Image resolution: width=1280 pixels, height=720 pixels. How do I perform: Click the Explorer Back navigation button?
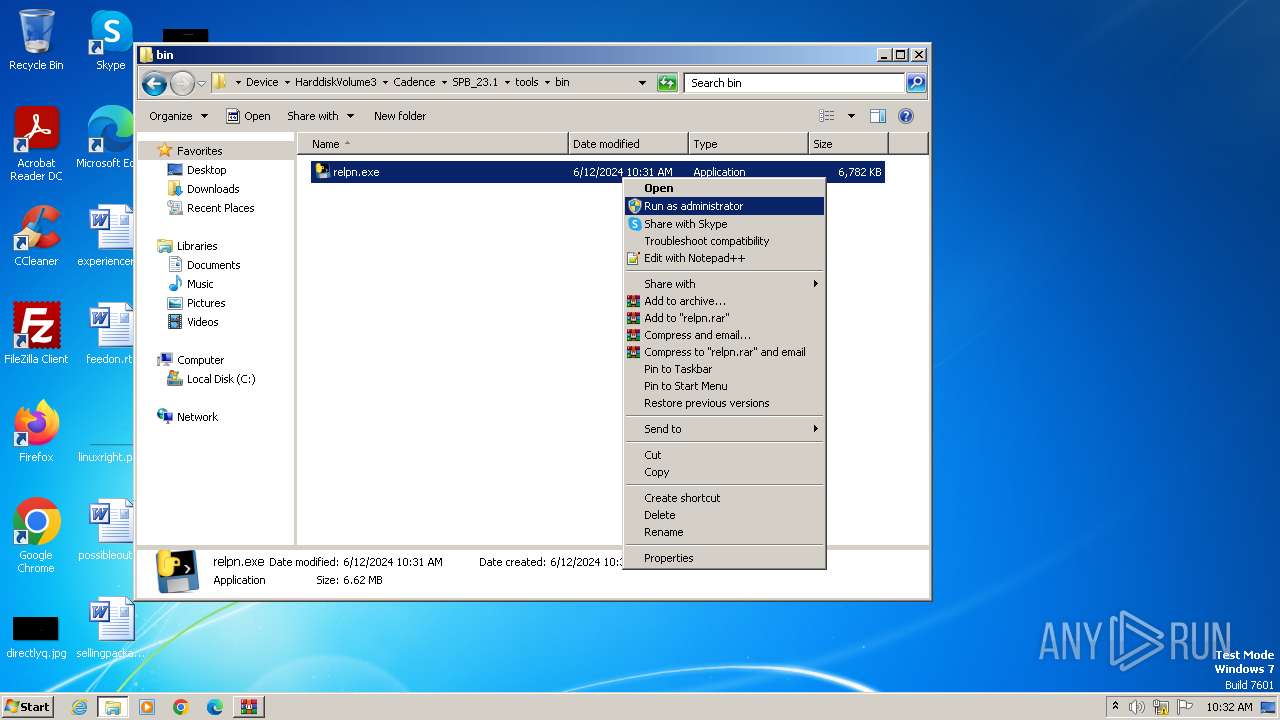click(154, 83)
